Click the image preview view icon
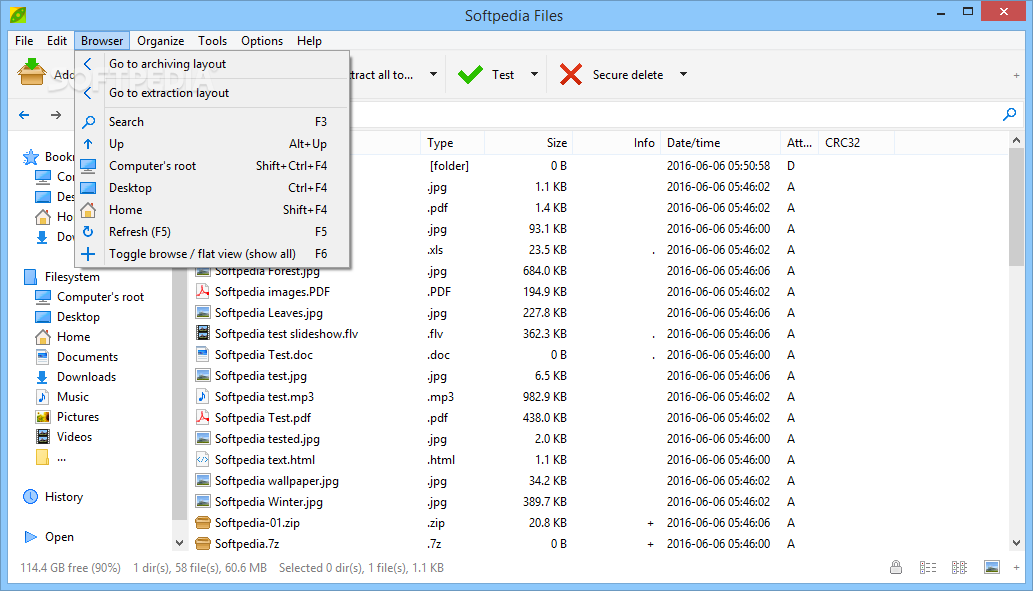The width and height of the screenshot is (1033, 591). tap(991, 567)
